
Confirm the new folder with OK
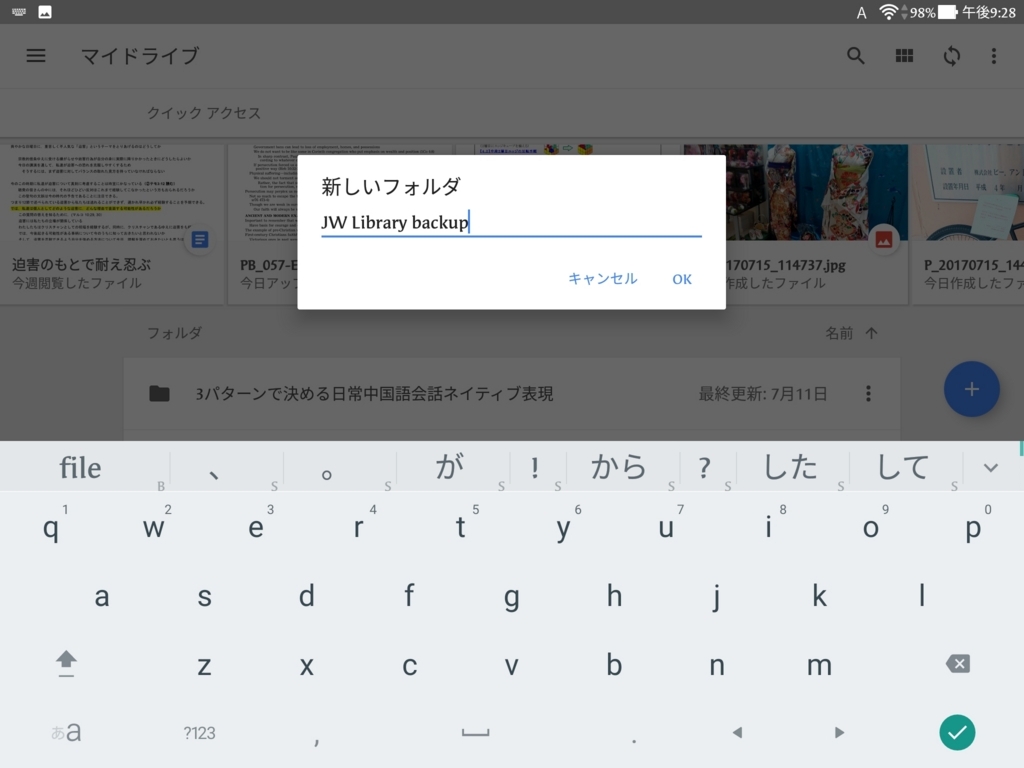(682, 279)
